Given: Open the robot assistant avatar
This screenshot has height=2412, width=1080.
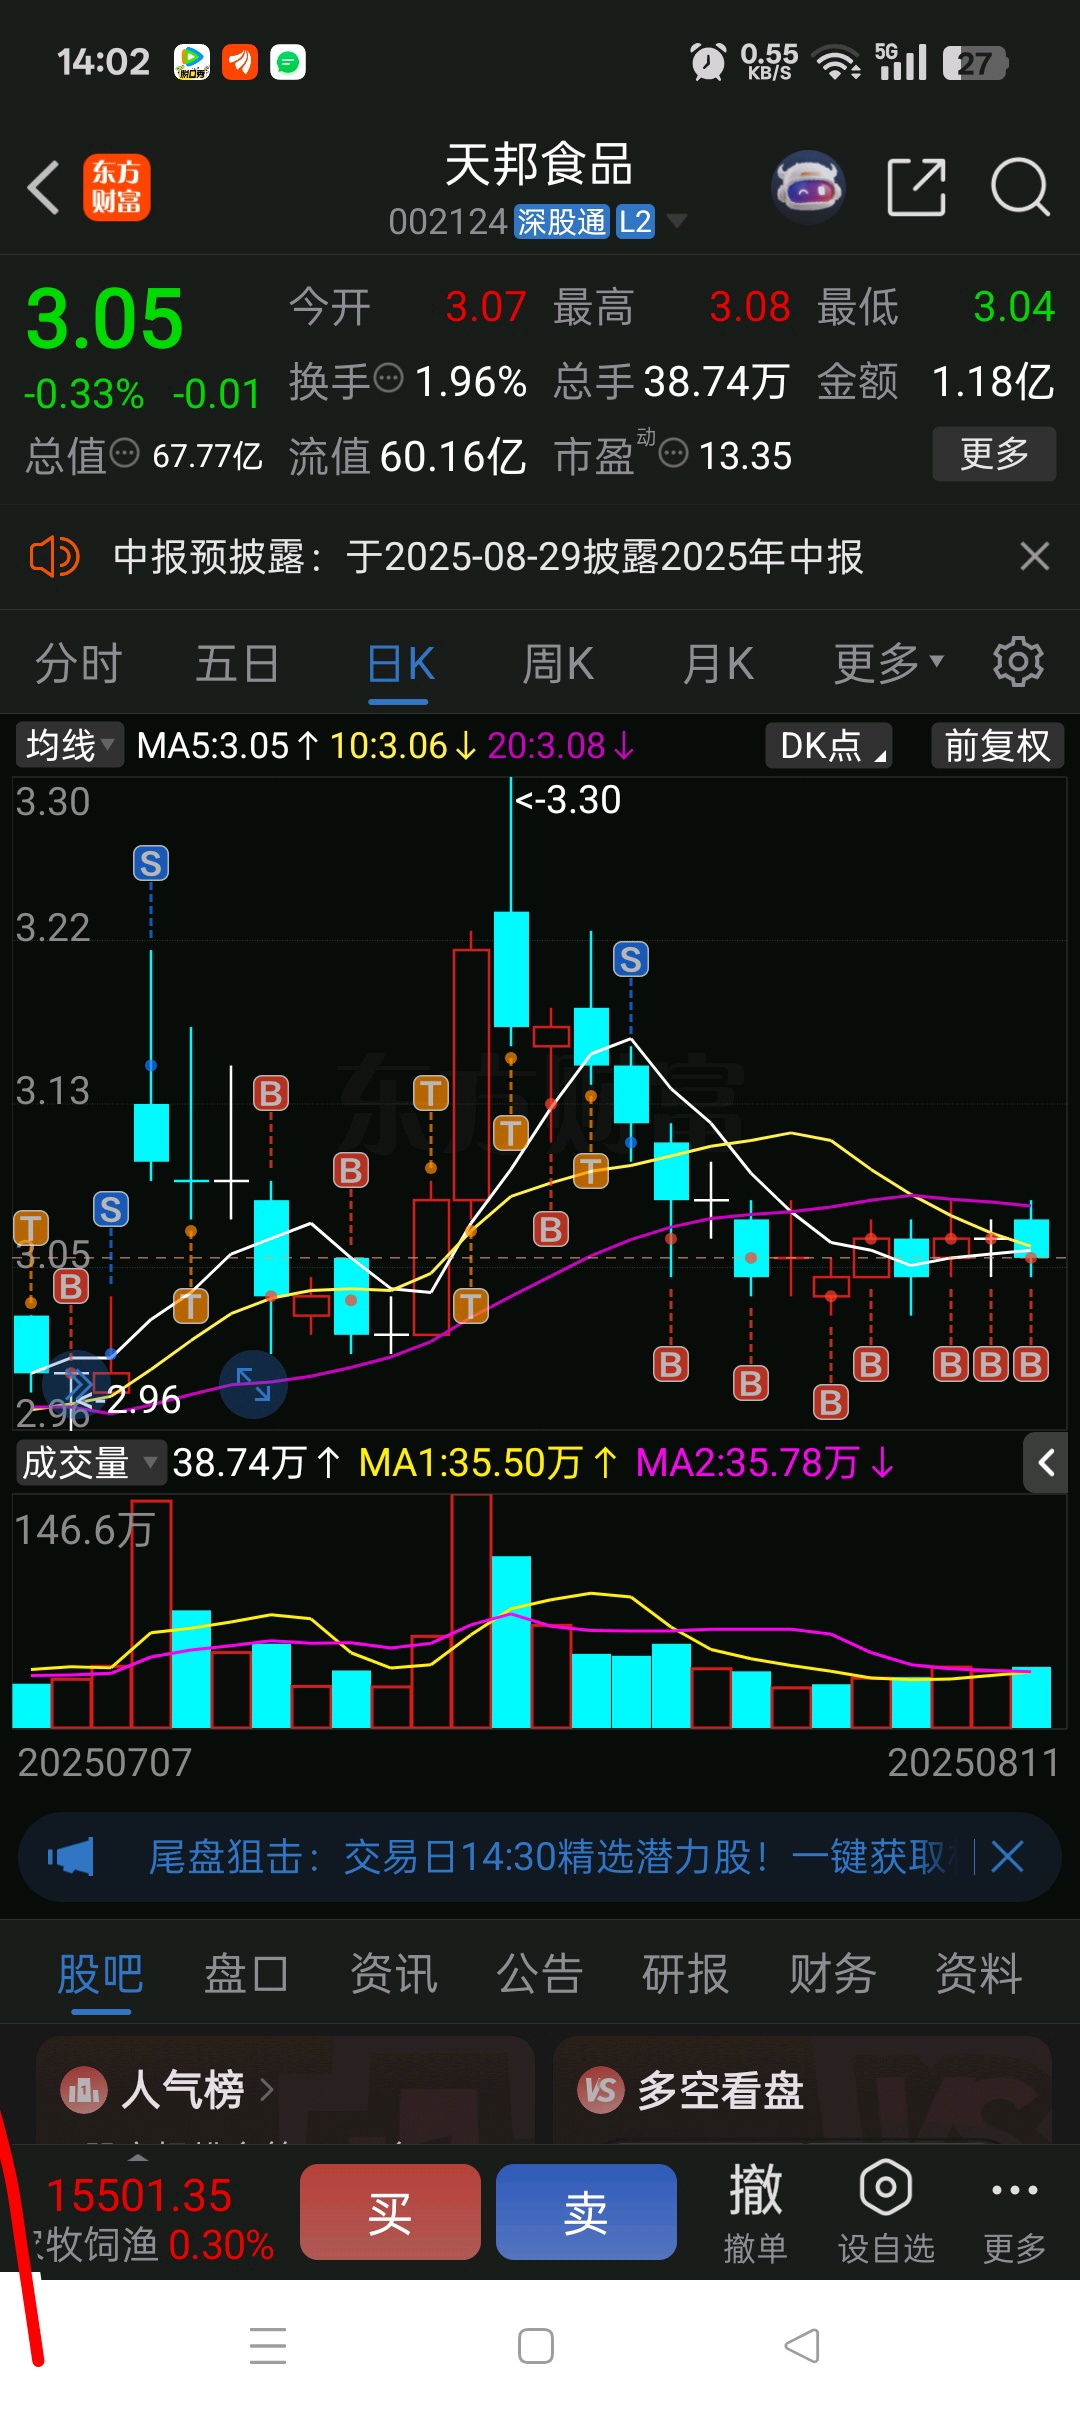Looking at the screenshot, I should (808, 186).
